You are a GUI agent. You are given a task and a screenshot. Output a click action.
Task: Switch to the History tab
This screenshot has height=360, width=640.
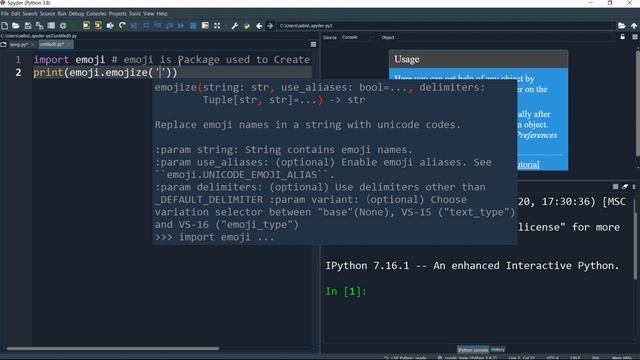498,350
